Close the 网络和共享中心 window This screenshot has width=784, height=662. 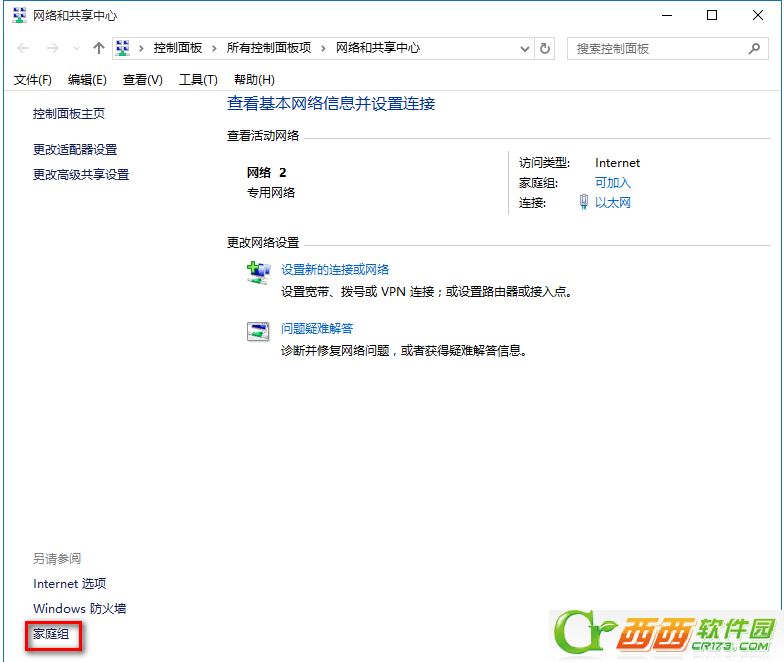click(x=758, y=16)
